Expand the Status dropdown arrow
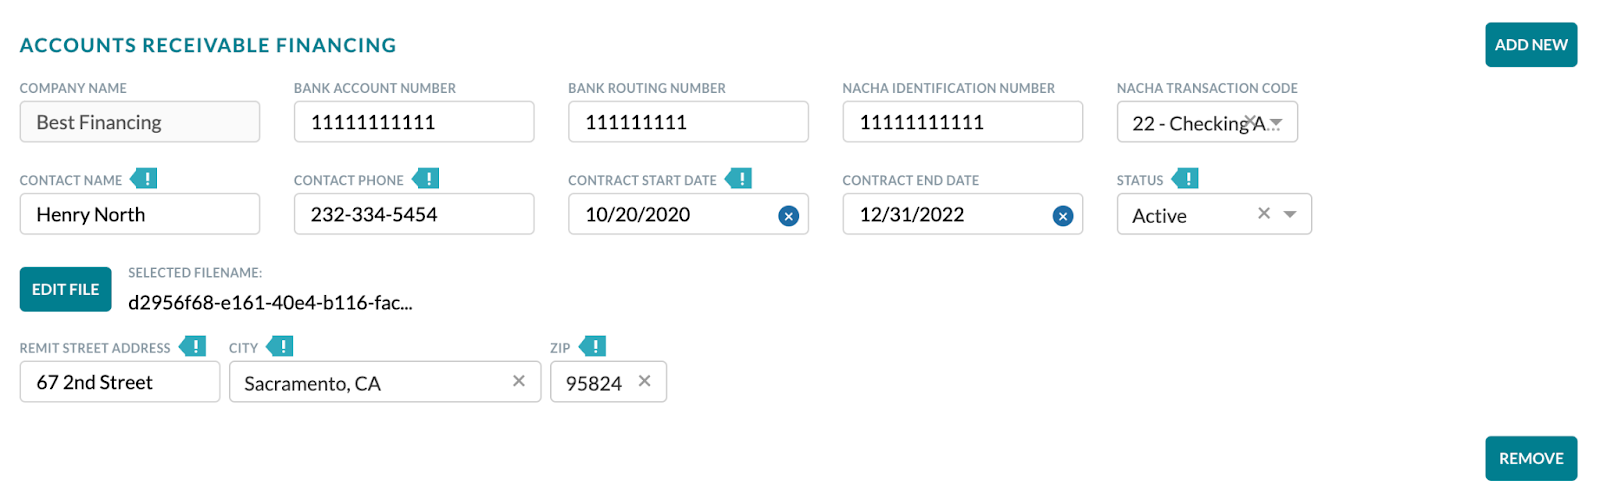1600x488 pixels. pyautogui.click(x=1290, y=214)
